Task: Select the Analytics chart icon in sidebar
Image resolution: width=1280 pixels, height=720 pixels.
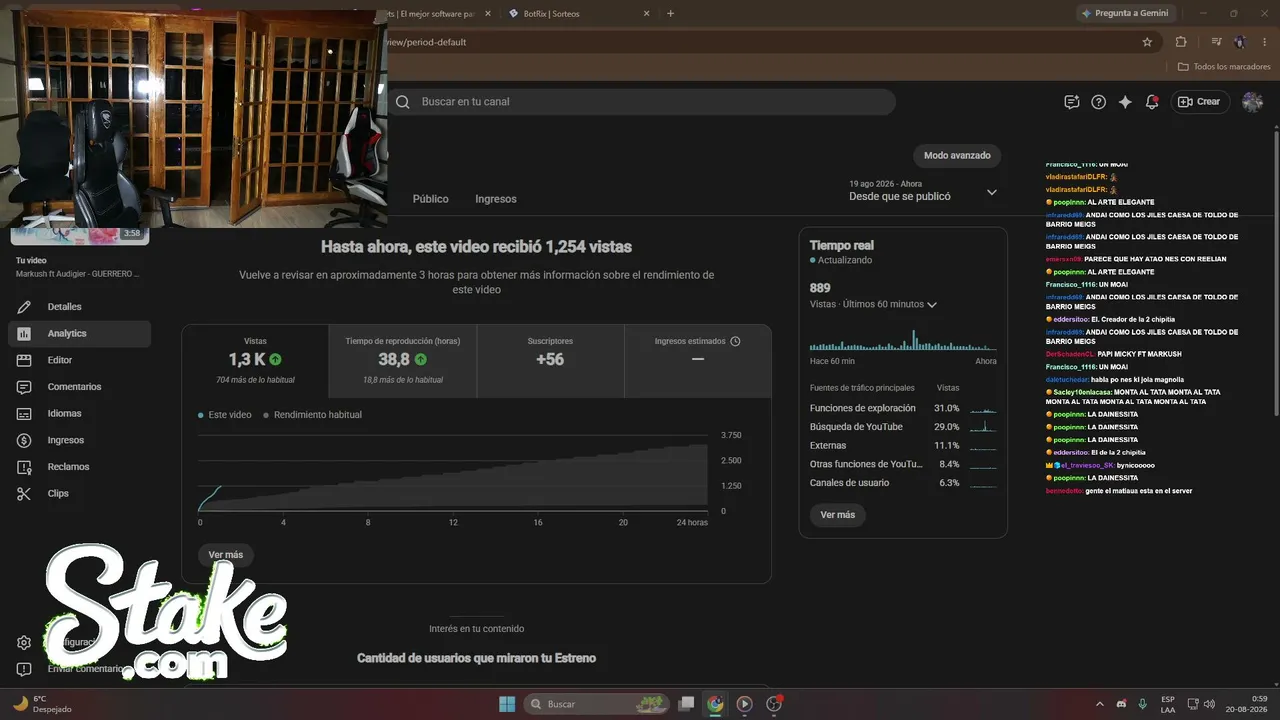Action: [x=25, y=333]
